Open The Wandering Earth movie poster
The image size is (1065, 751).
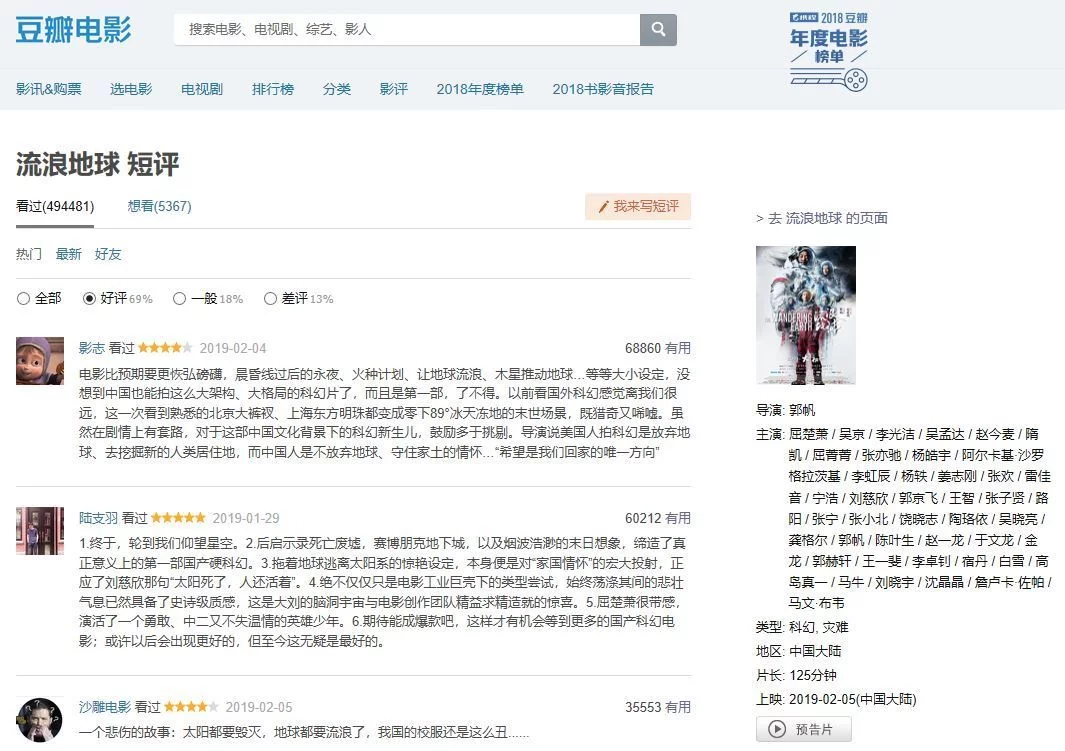coord(806,315)
